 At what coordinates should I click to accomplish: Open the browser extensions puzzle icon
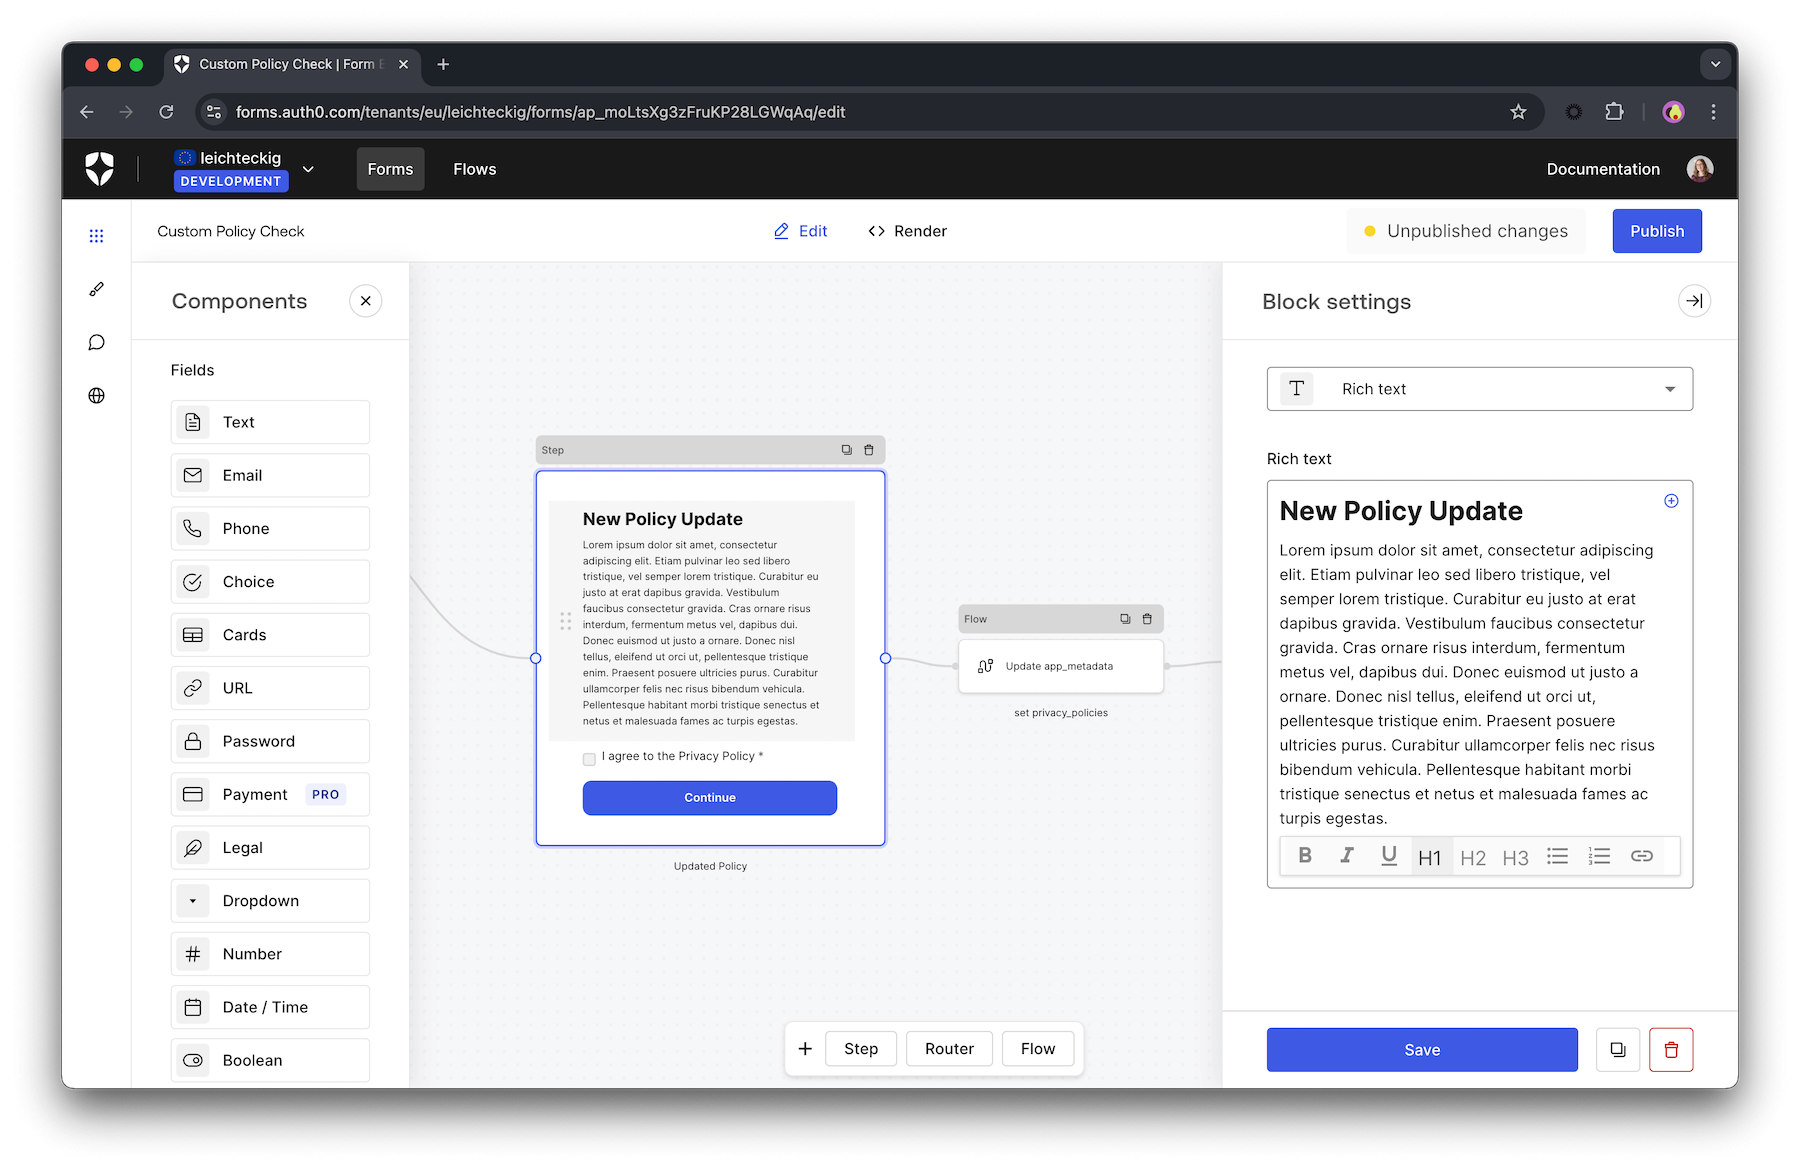[x=1614, y=112]
